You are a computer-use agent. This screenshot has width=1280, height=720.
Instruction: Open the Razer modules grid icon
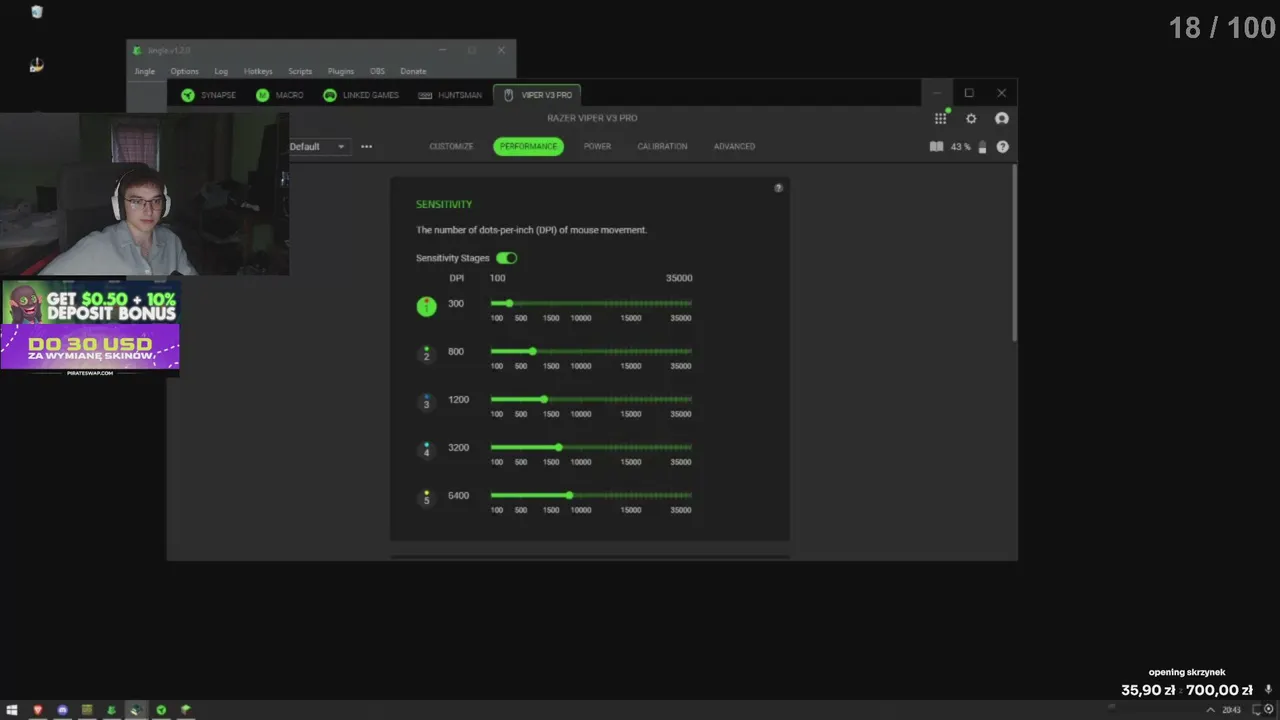[940, 118]
